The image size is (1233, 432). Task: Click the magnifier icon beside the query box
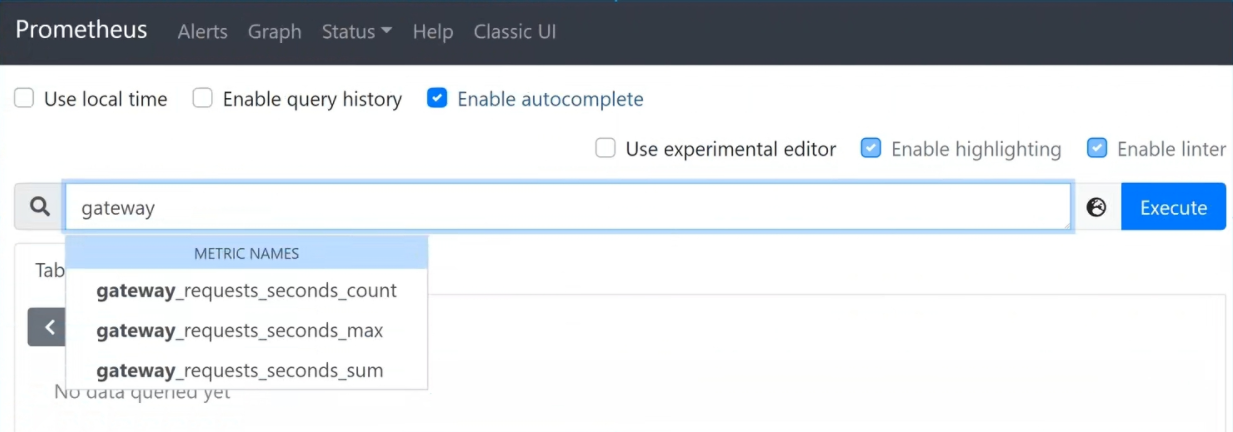pyautogui.click(x=40, y=207)
